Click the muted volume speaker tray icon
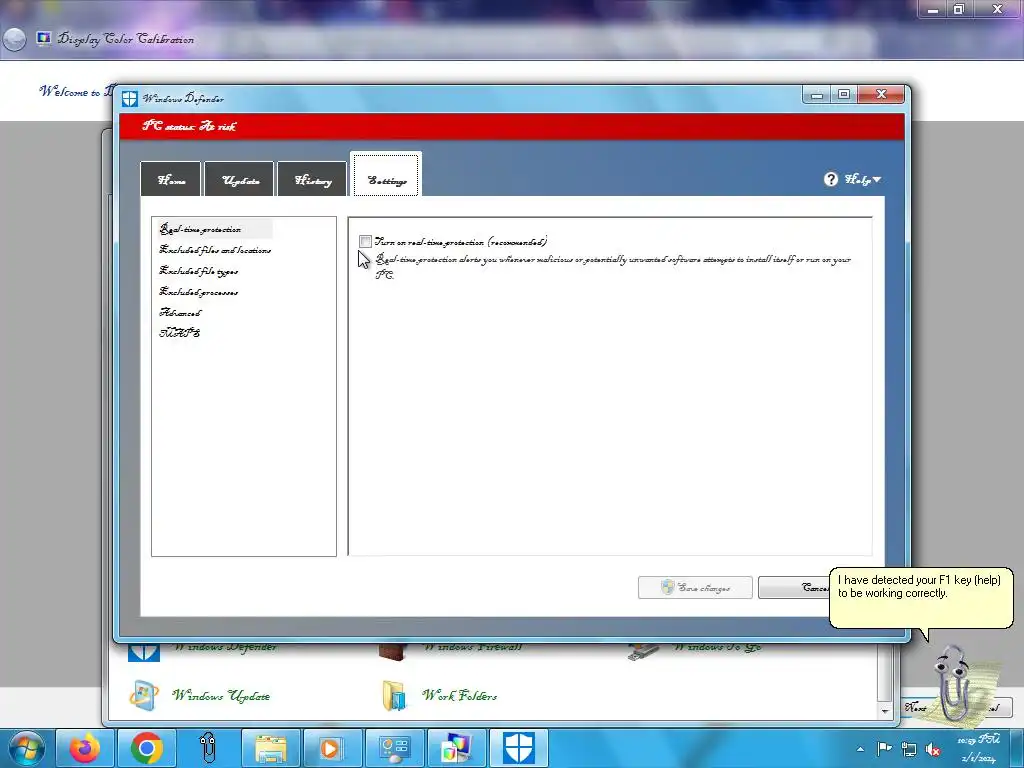 933,749
